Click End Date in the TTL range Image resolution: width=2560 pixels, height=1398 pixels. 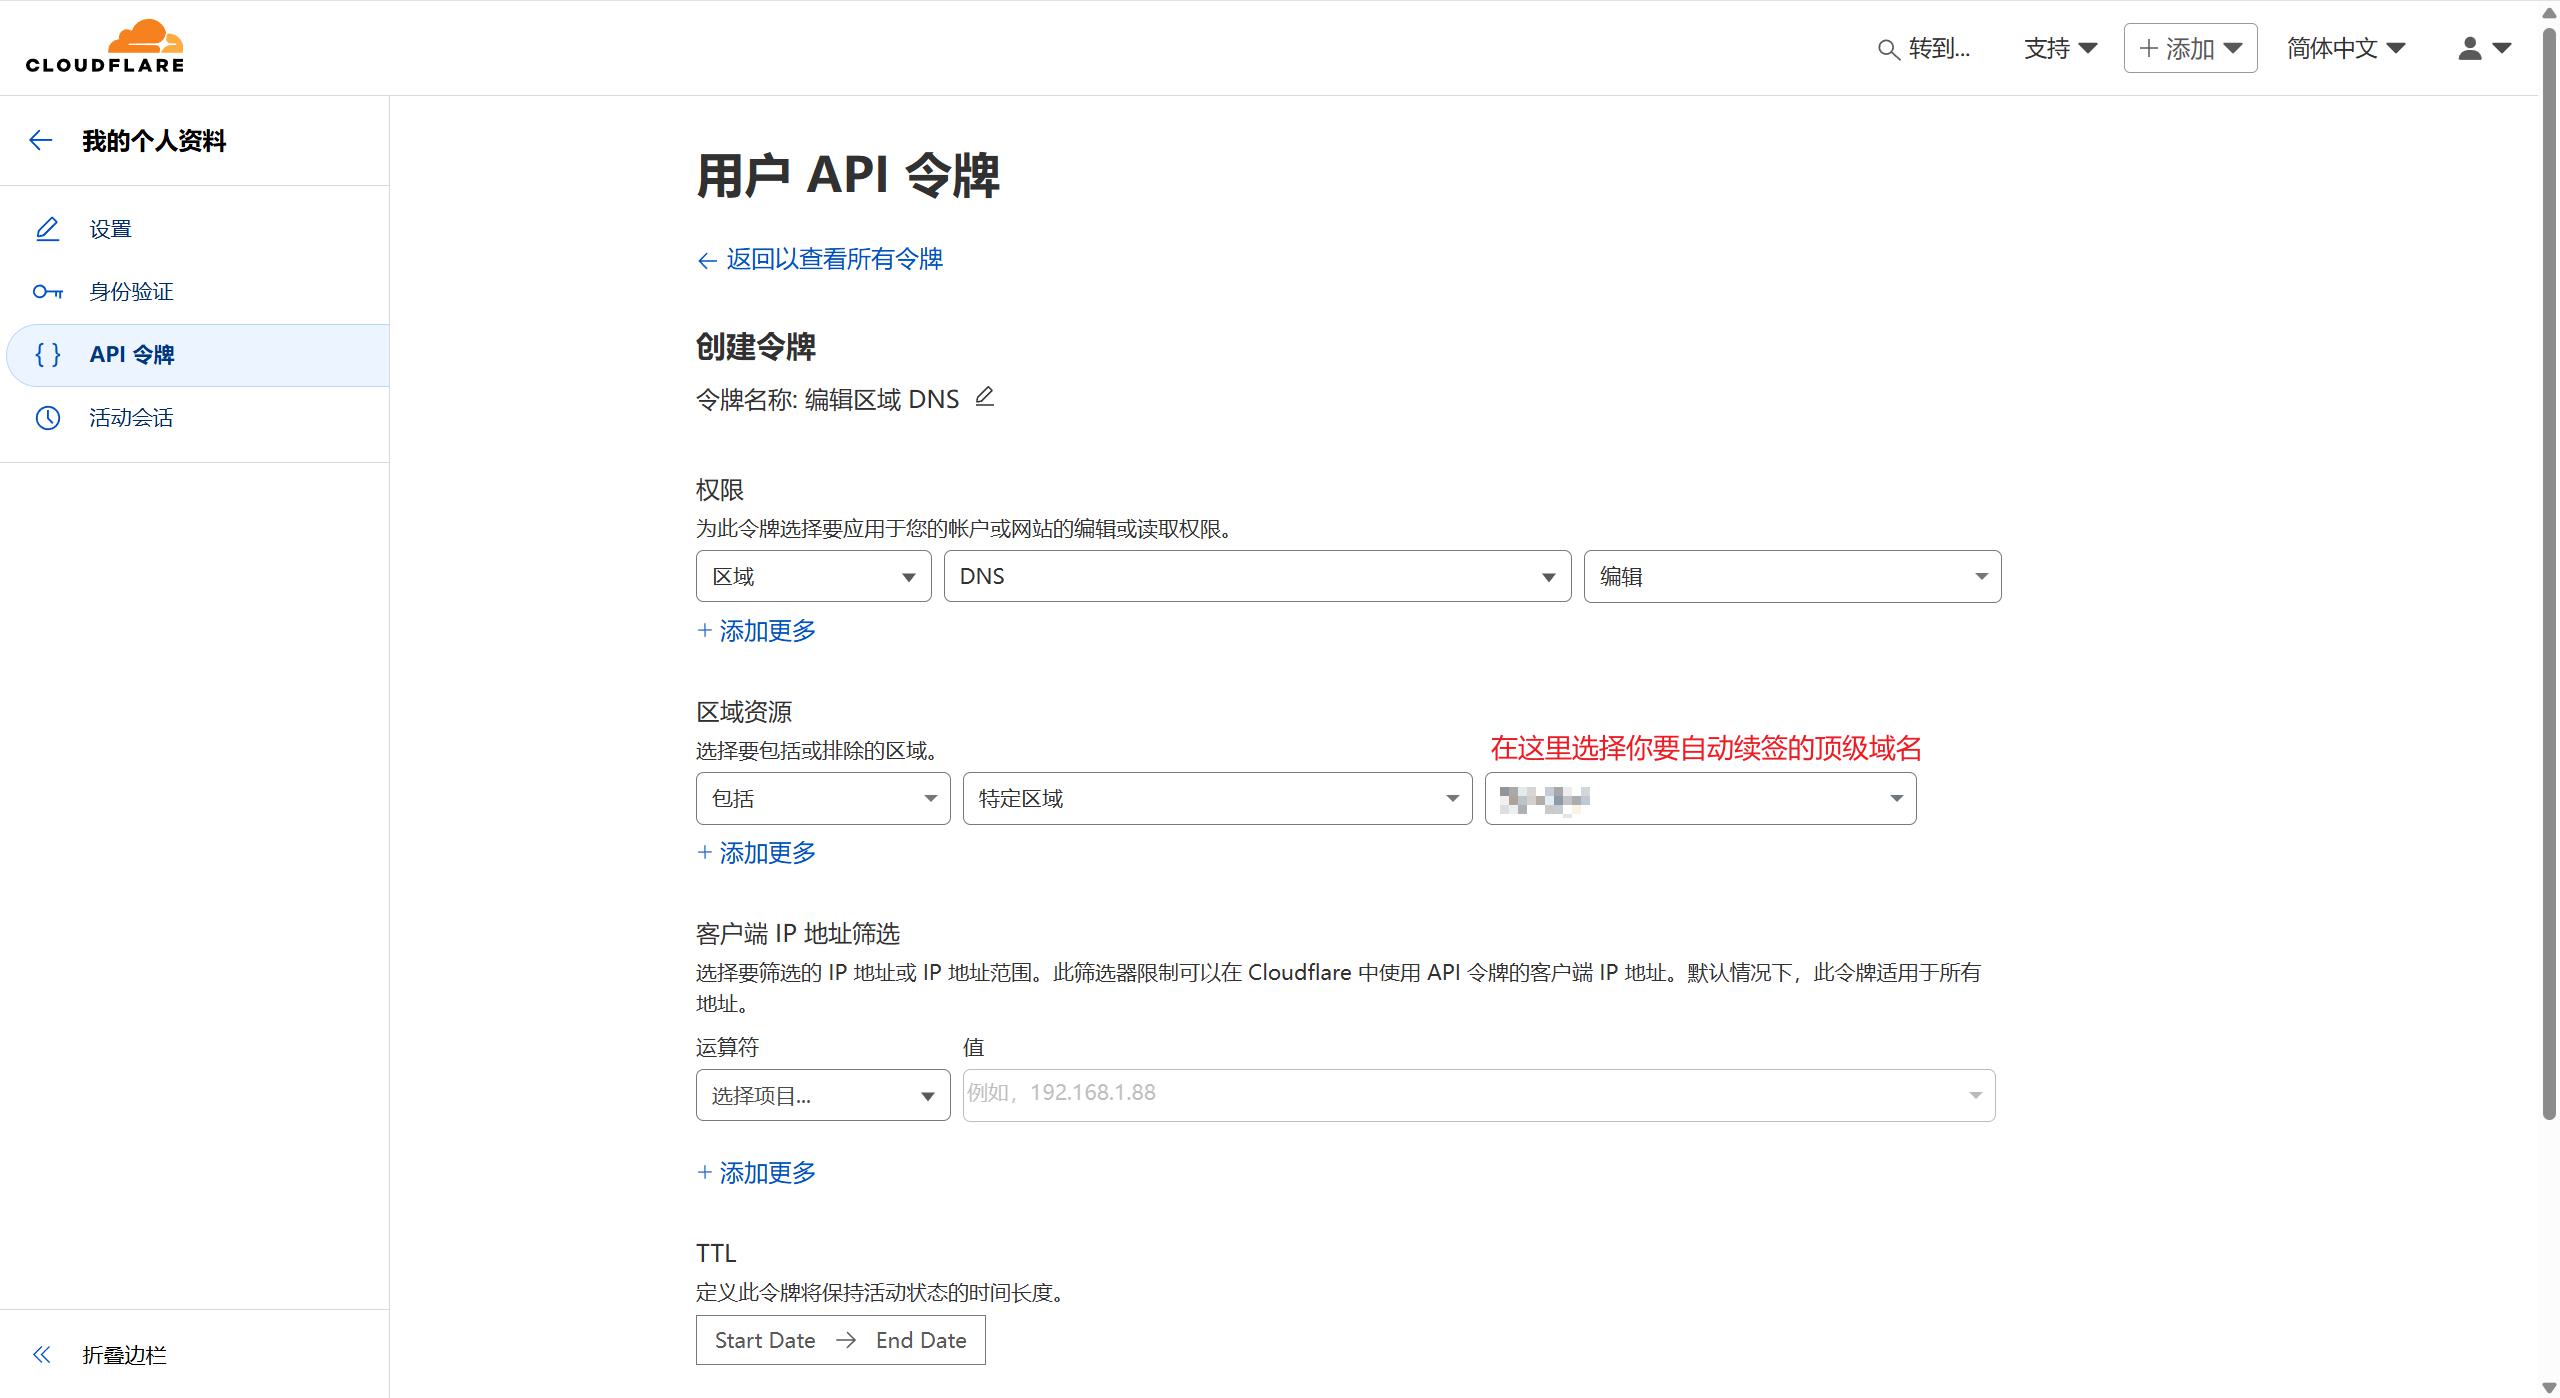coord(921,1340)
